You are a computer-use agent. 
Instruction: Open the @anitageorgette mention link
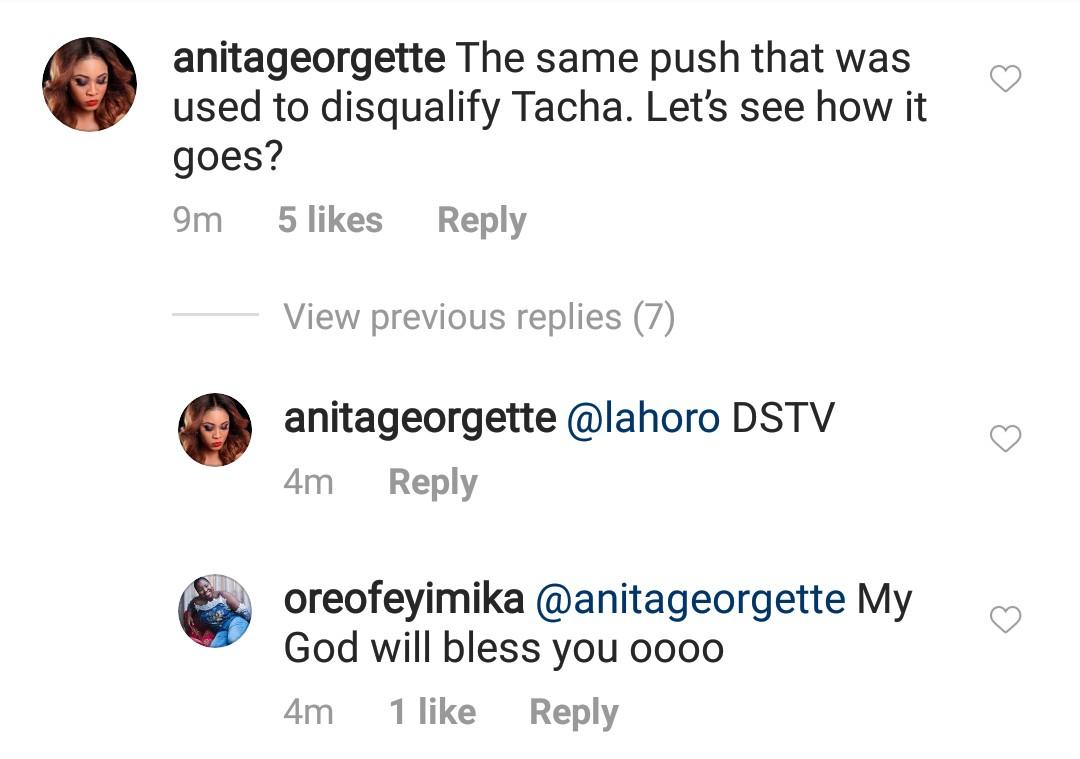(x=691, y=600)
